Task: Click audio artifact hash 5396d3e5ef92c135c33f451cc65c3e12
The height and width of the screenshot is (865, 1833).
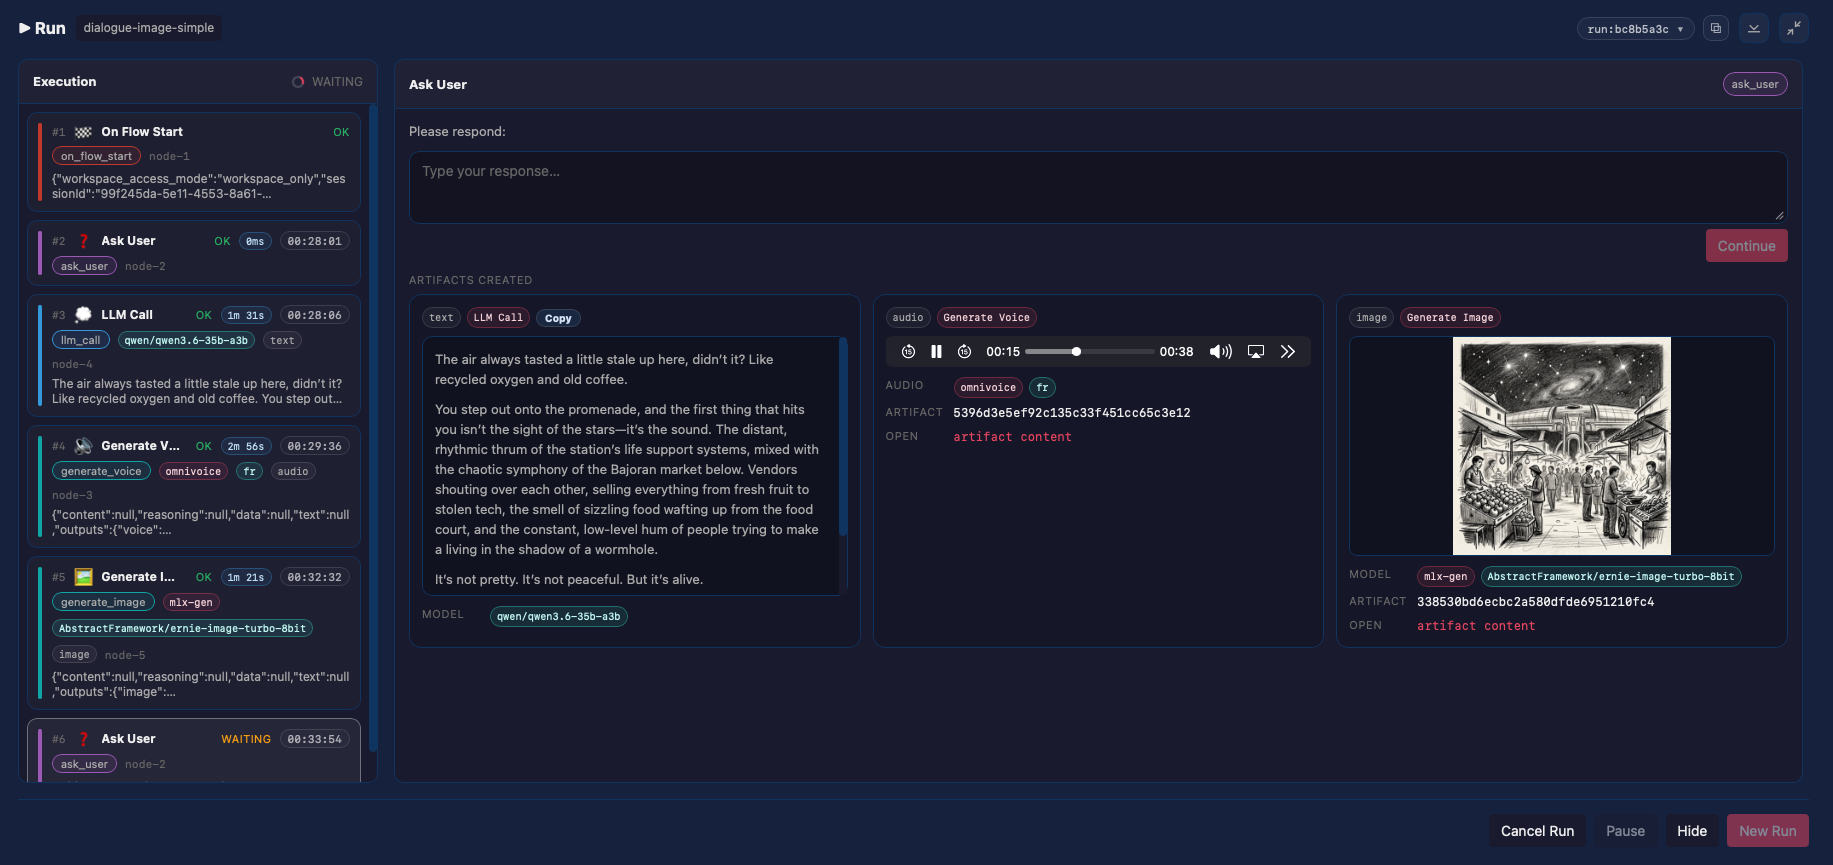Action: (x=1072, y=413)
